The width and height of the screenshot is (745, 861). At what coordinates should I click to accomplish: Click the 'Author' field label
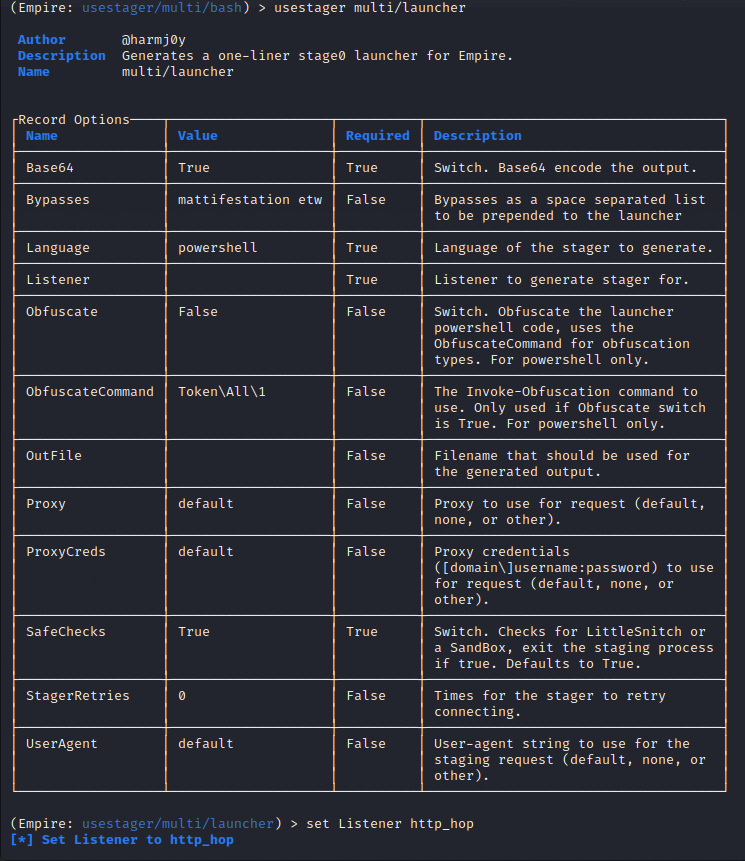point(41,40)
